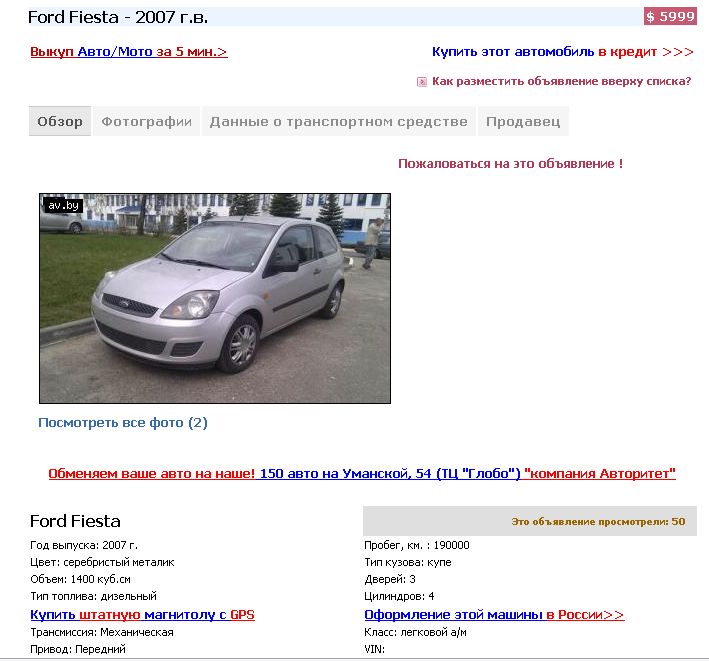Click the av.by watermark badge on photo
The image size is (709, 661).
[x=63, y=205]
